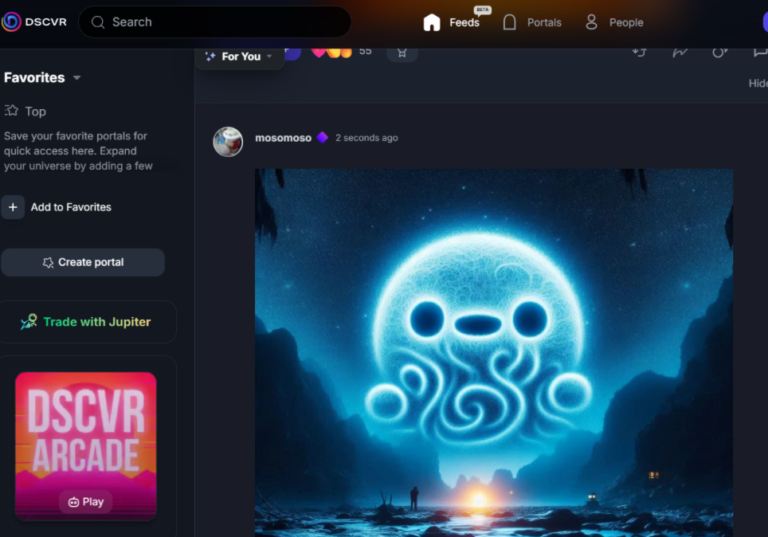
Task: Go to the People tab
Action: tap(626, 22)
